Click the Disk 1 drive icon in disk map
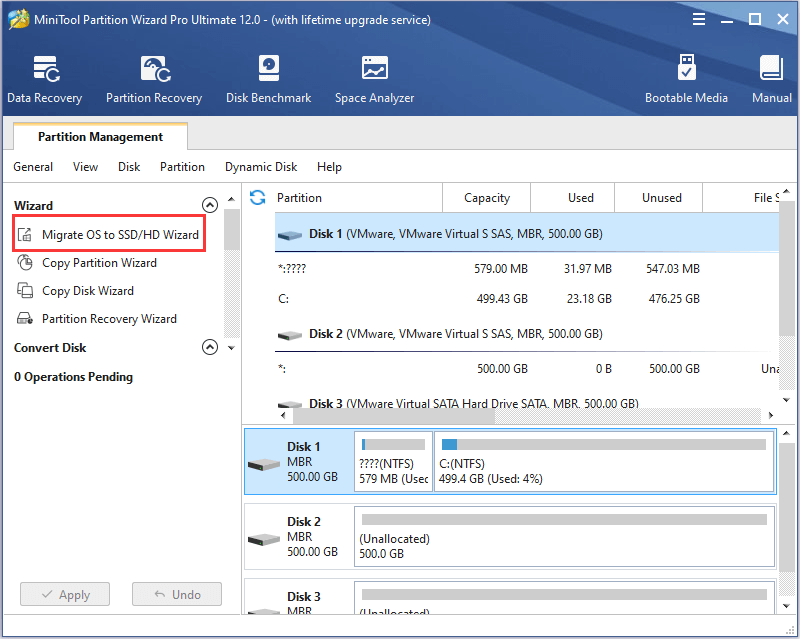This screenshot has width=800, height=639. click(264, 464)
